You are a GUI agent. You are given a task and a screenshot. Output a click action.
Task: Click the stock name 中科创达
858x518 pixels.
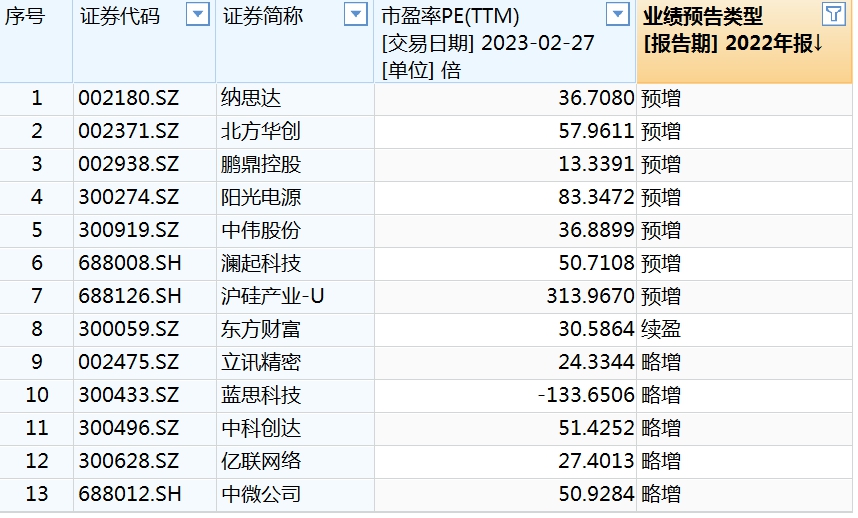coord(261,428)
